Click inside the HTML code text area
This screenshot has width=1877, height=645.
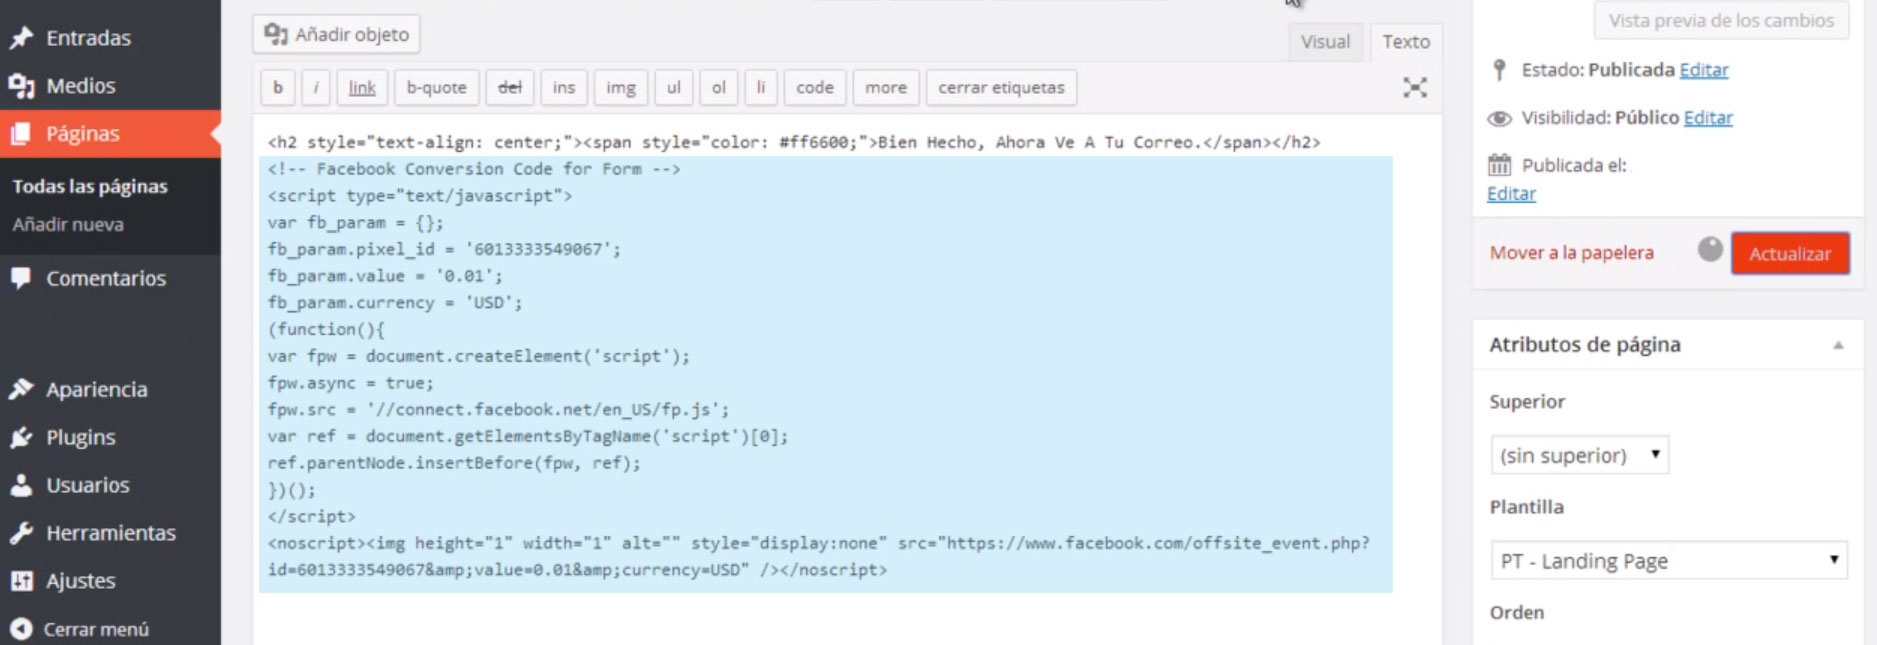coord(847,380)
